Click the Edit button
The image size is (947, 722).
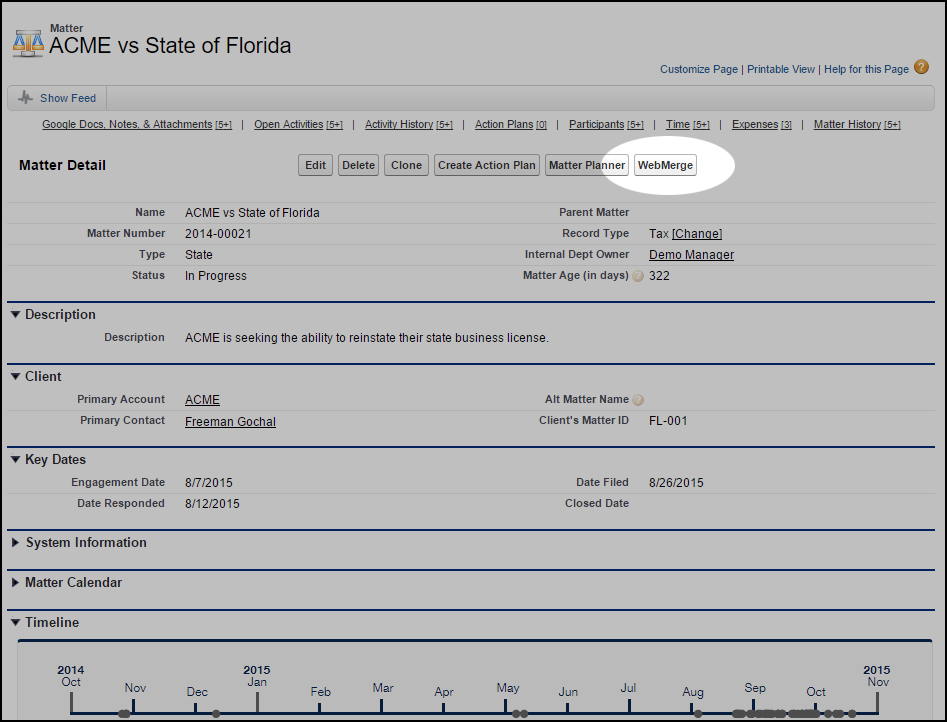tap(315, 165)
